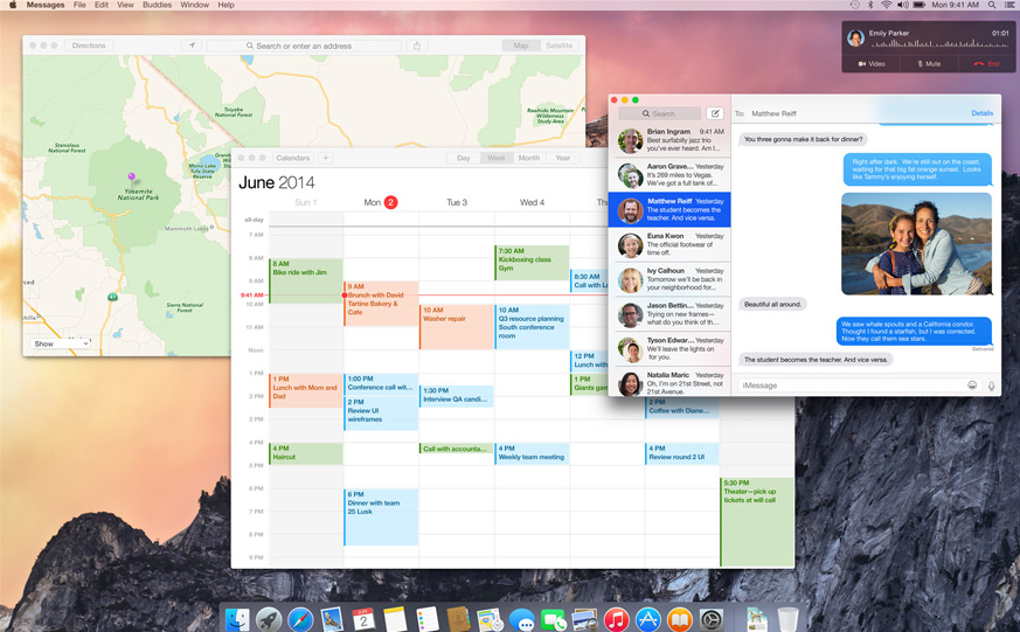This screenshot has height=632, width=1020.
Task: Switch the call to Video
Action: (x=872, y=64)
